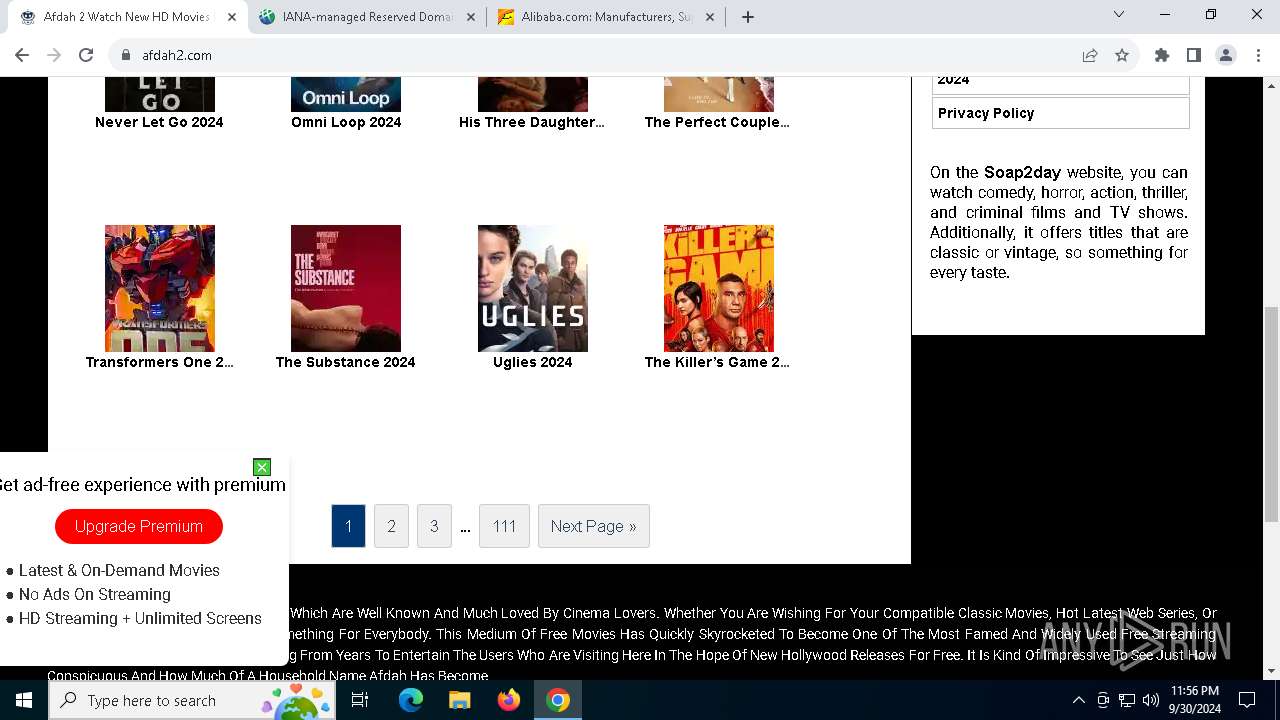Go back to previous page in Chrome
Image resolution: width=1280 pixels, height=720 pixels.
tap(22, 55)
